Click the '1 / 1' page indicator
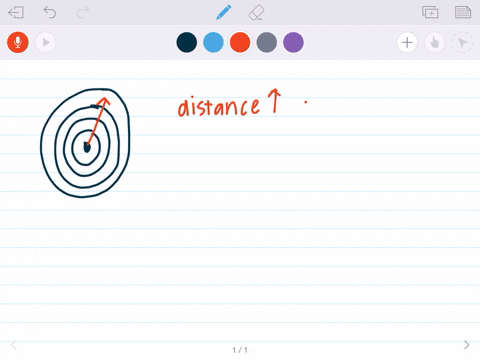This screenshot has width=480, height=360. click(x=240, y=350)
